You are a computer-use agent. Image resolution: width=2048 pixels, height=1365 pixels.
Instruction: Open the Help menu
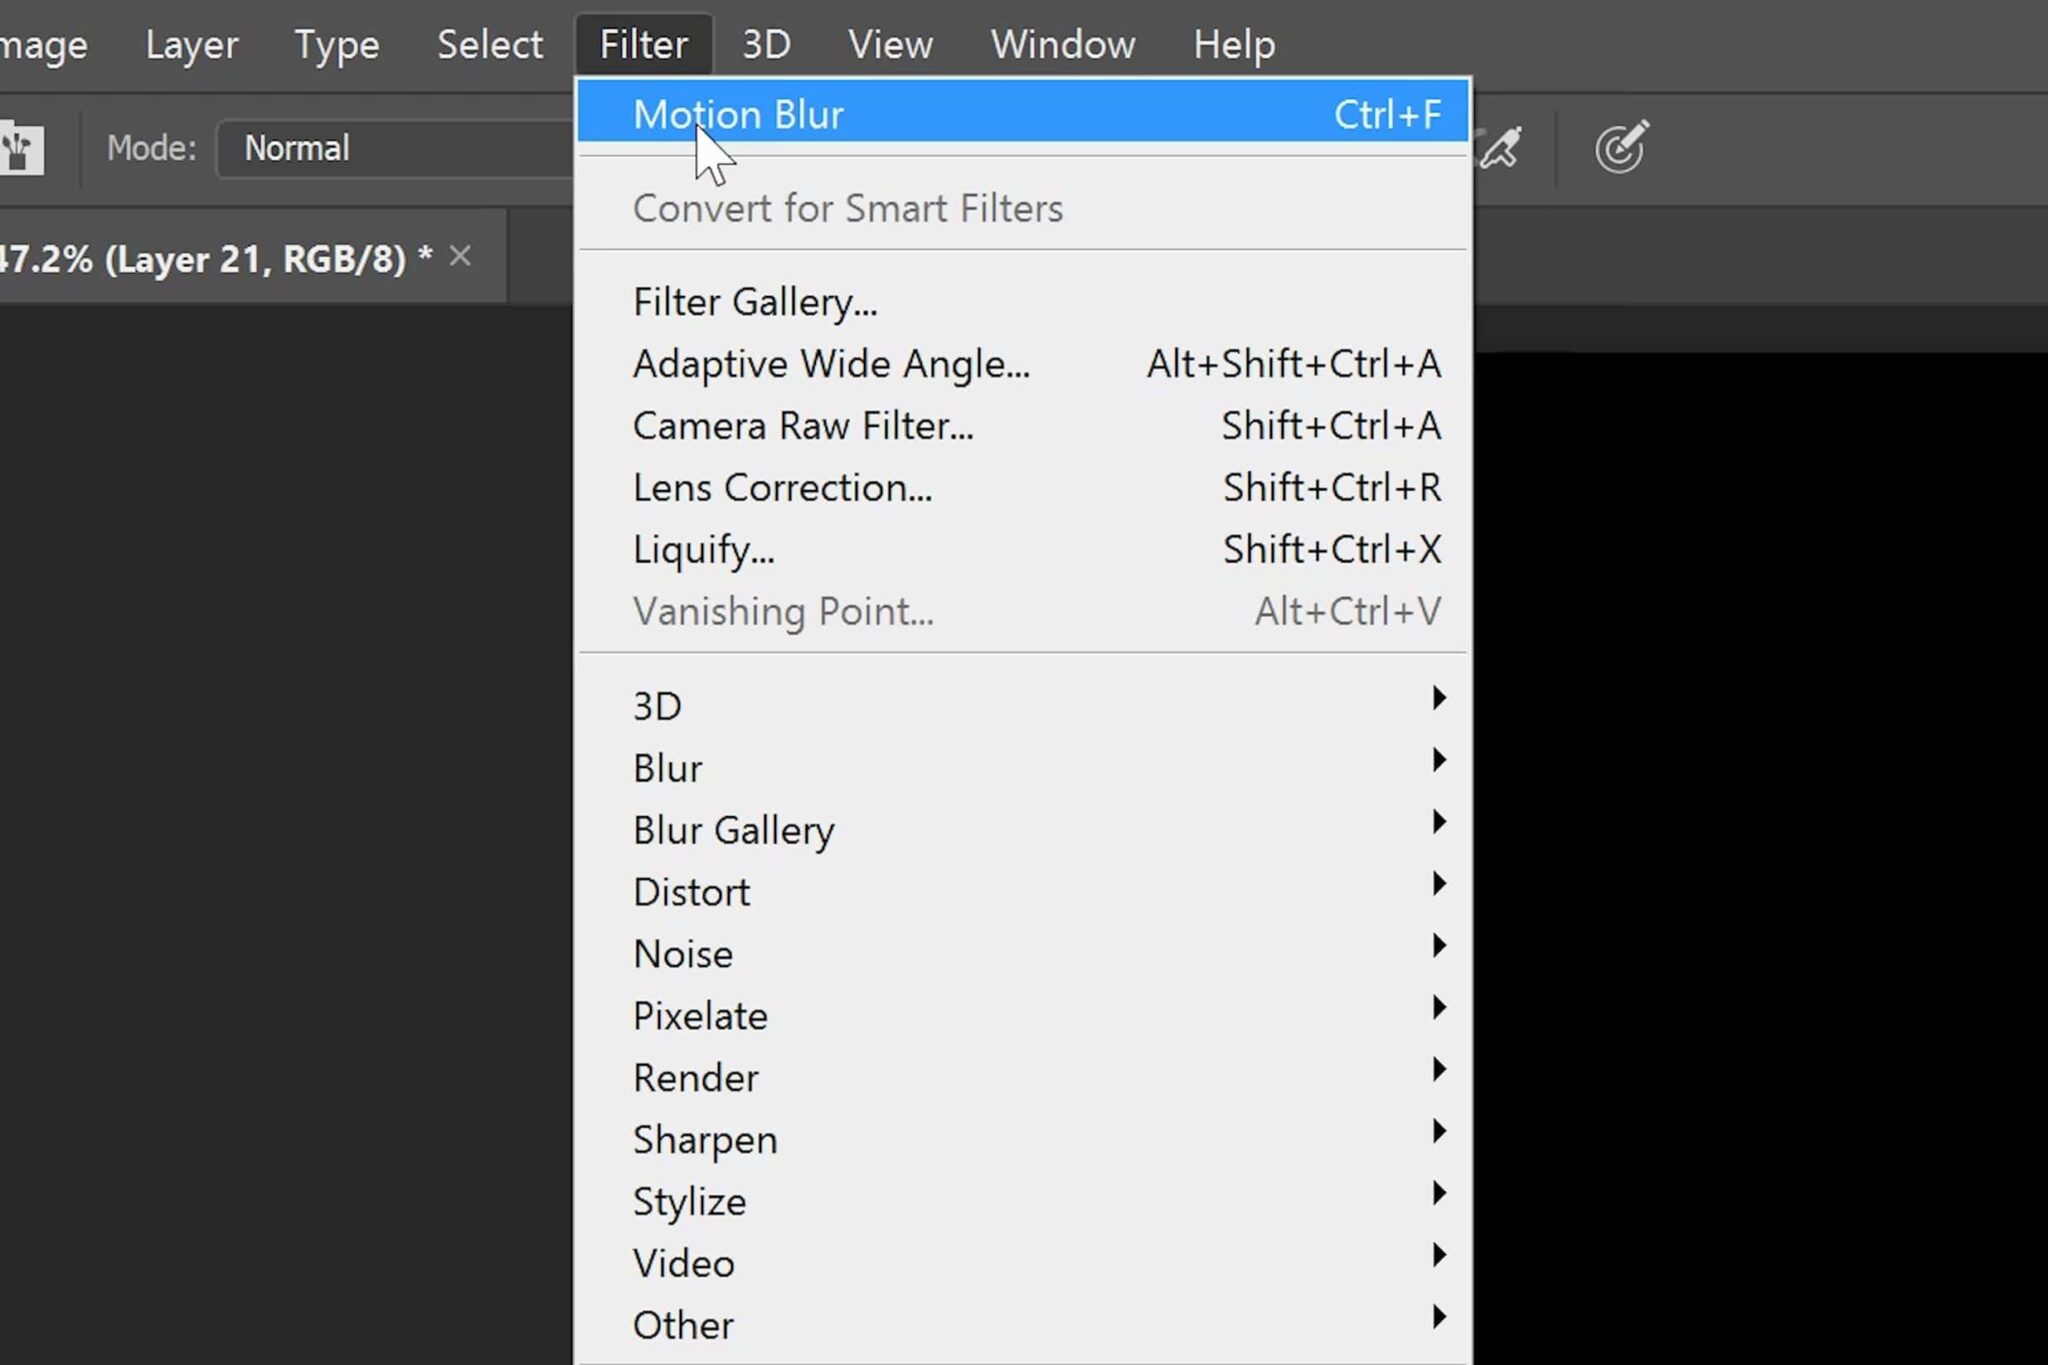tap(1232, 44)
